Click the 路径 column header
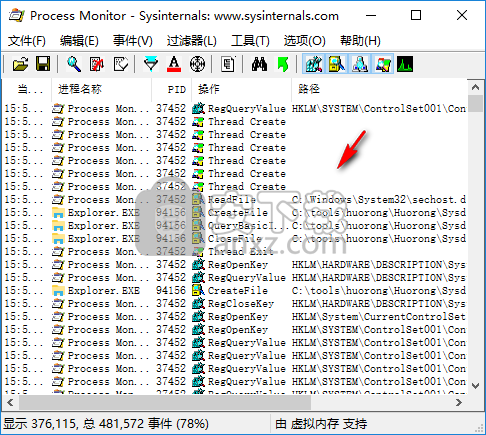 point(379,89)
